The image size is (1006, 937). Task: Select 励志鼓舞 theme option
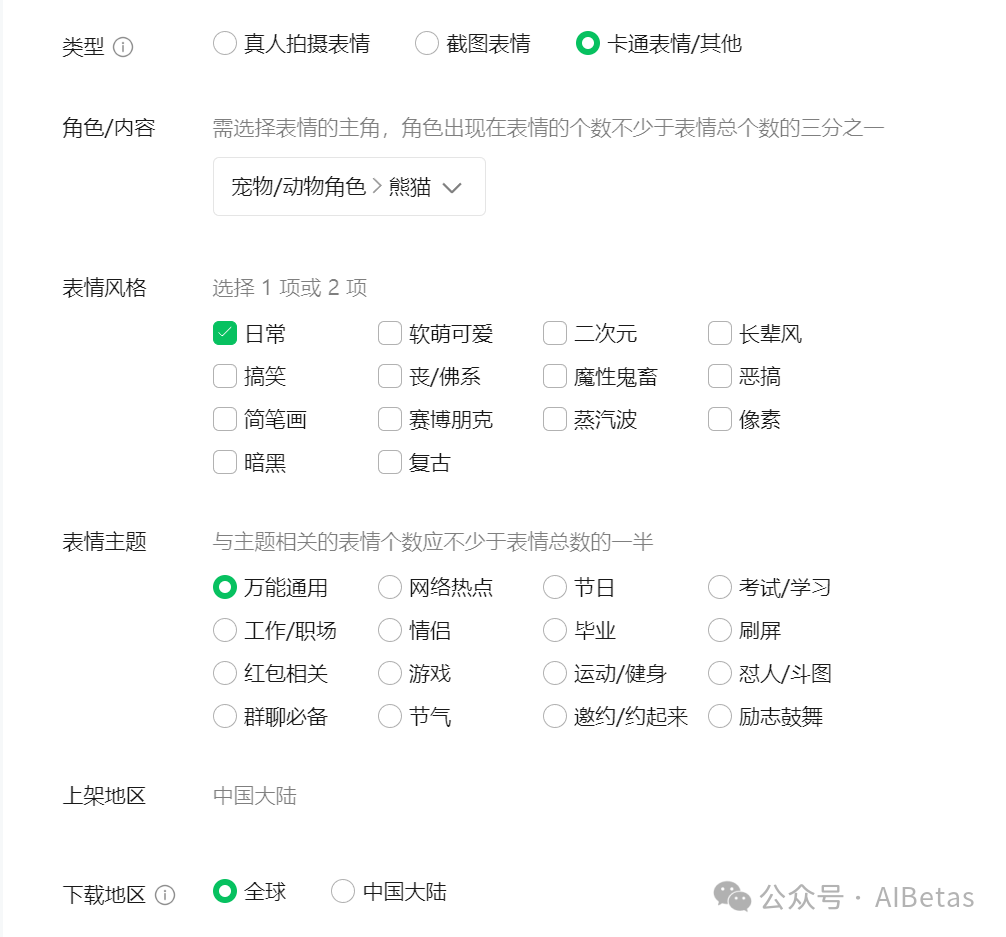pos(719,716)
